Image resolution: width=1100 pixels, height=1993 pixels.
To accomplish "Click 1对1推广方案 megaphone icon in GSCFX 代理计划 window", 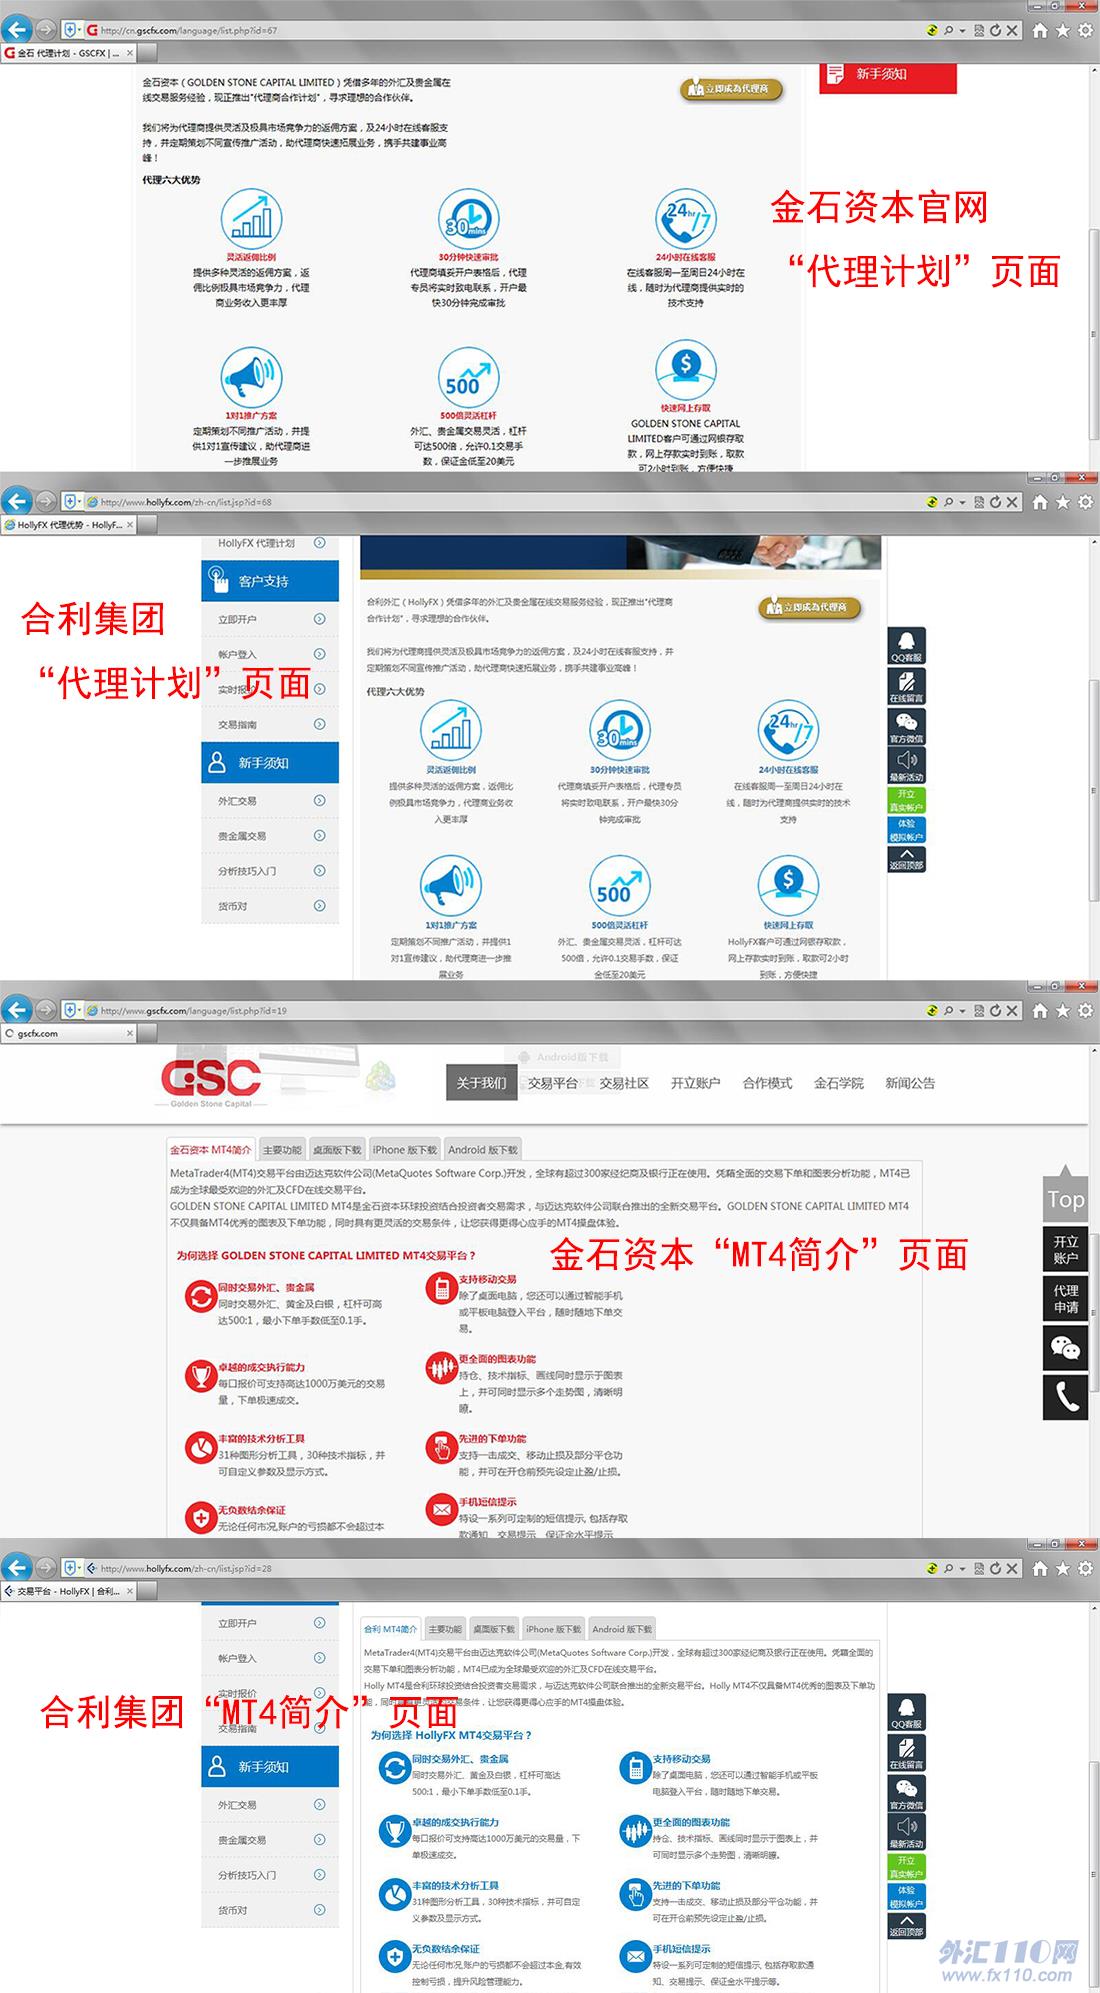I will pyautogui.click(x=251, y=377).
